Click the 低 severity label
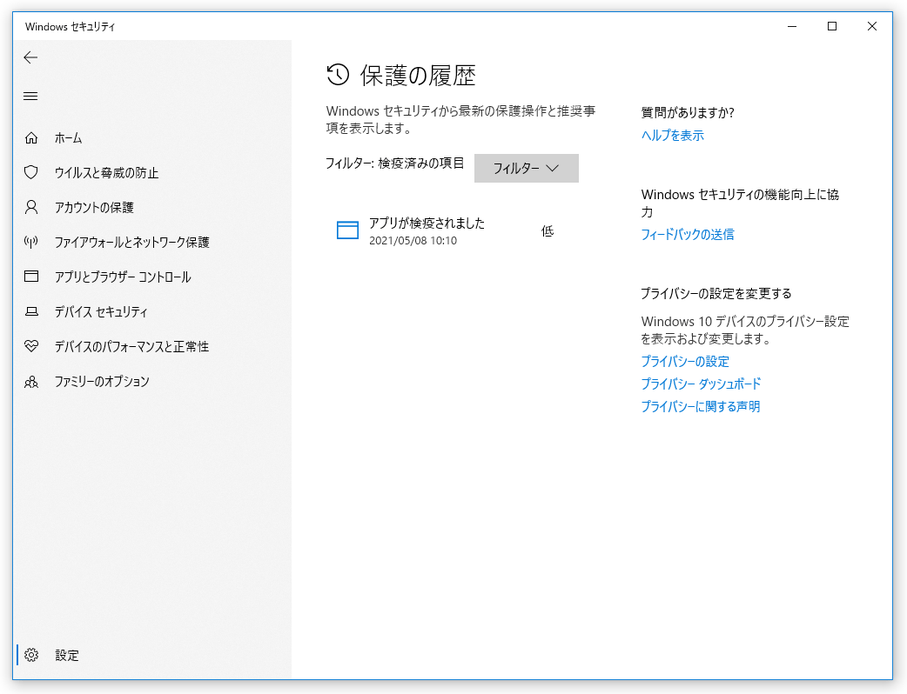The image size is (907, 694). (547, 231)
